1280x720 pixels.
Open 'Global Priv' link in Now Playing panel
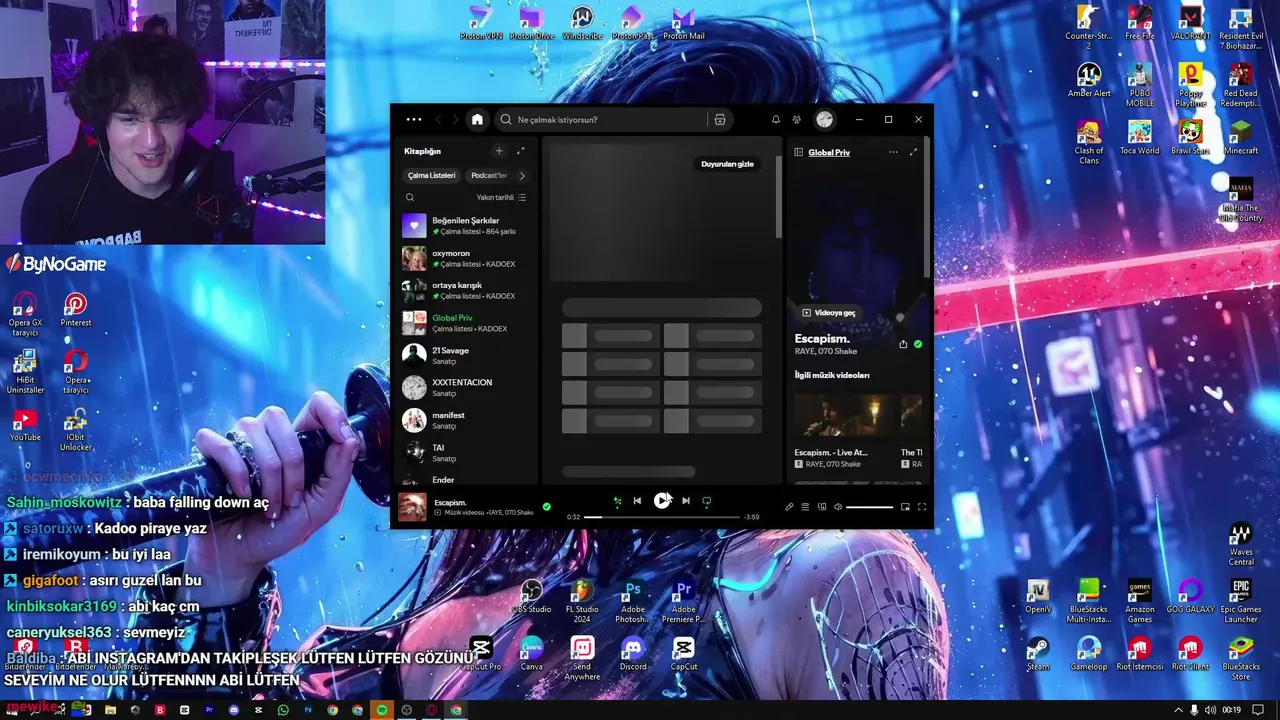pos(829,152)
